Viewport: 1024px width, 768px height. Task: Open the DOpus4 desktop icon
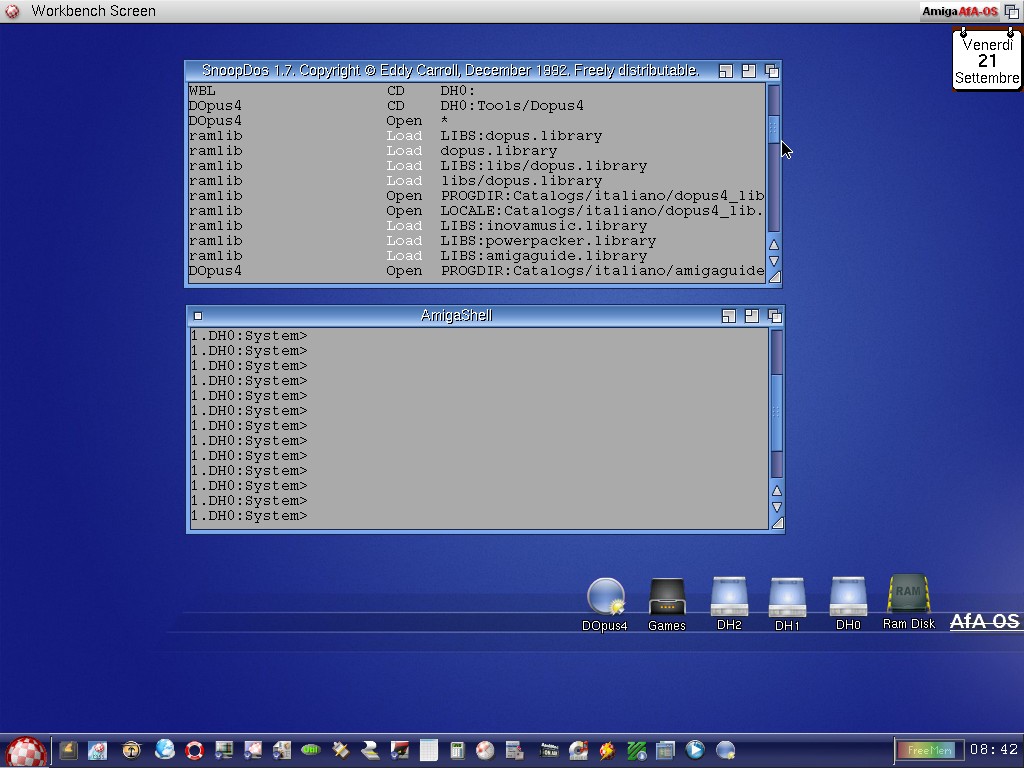pyautogui.click(x=605, y=597)
